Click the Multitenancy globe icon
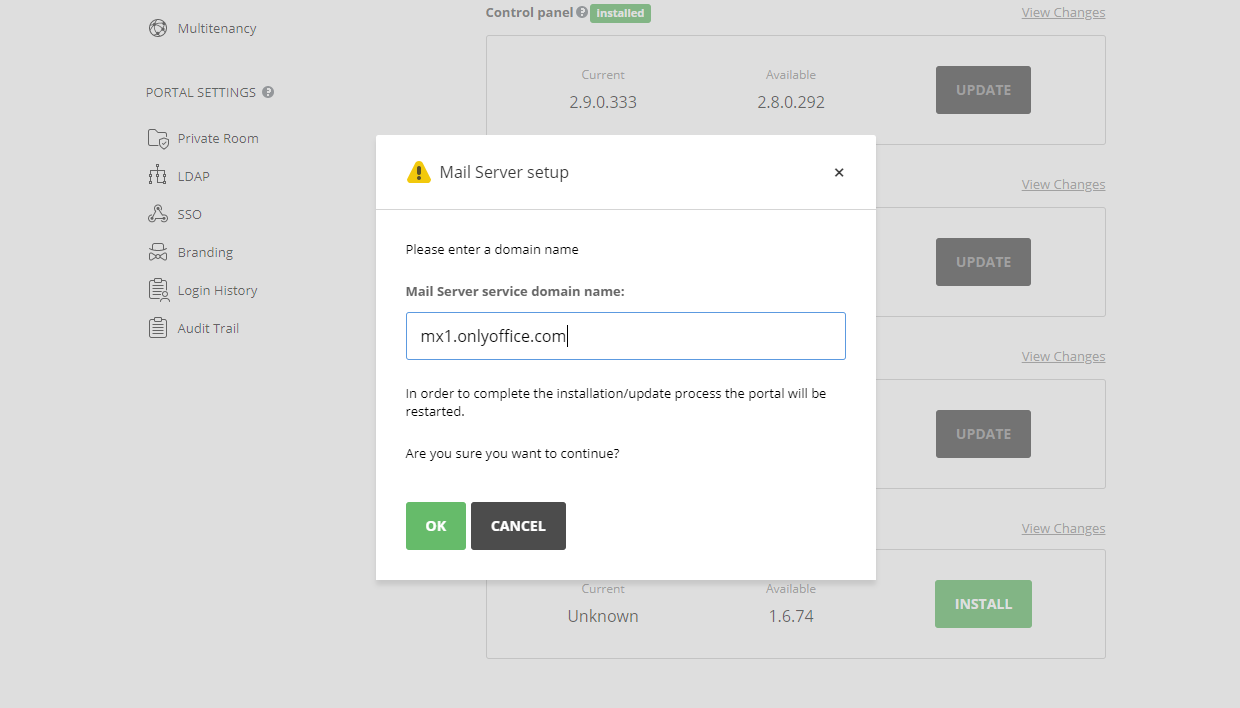This screenshot has width=1240, height=708. [x=158, y=28]
